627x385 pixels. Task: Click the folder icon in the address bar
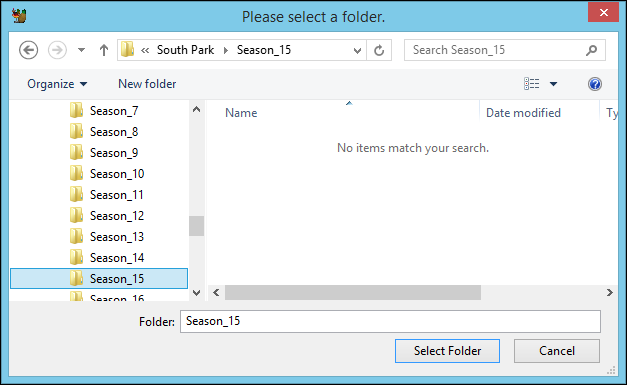128,50
